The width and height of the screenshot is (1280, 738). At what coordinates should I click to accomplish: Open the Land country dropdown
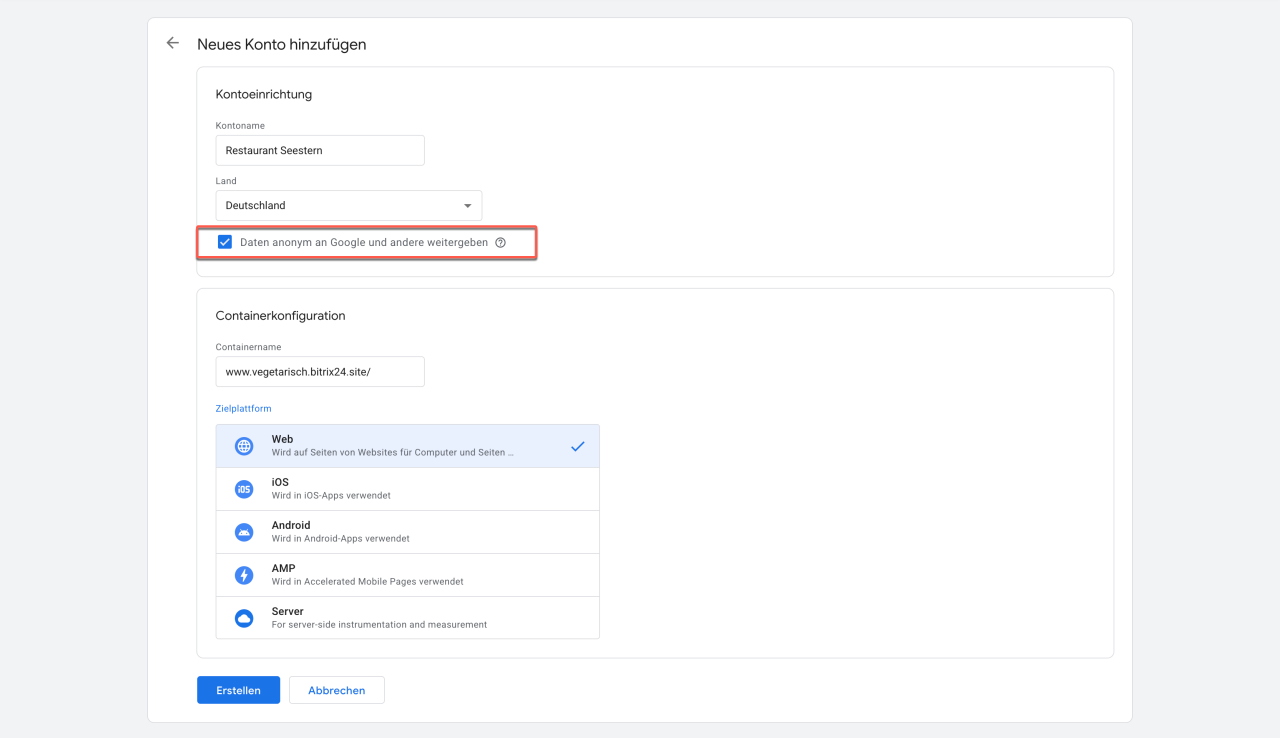tap(348, 206)
